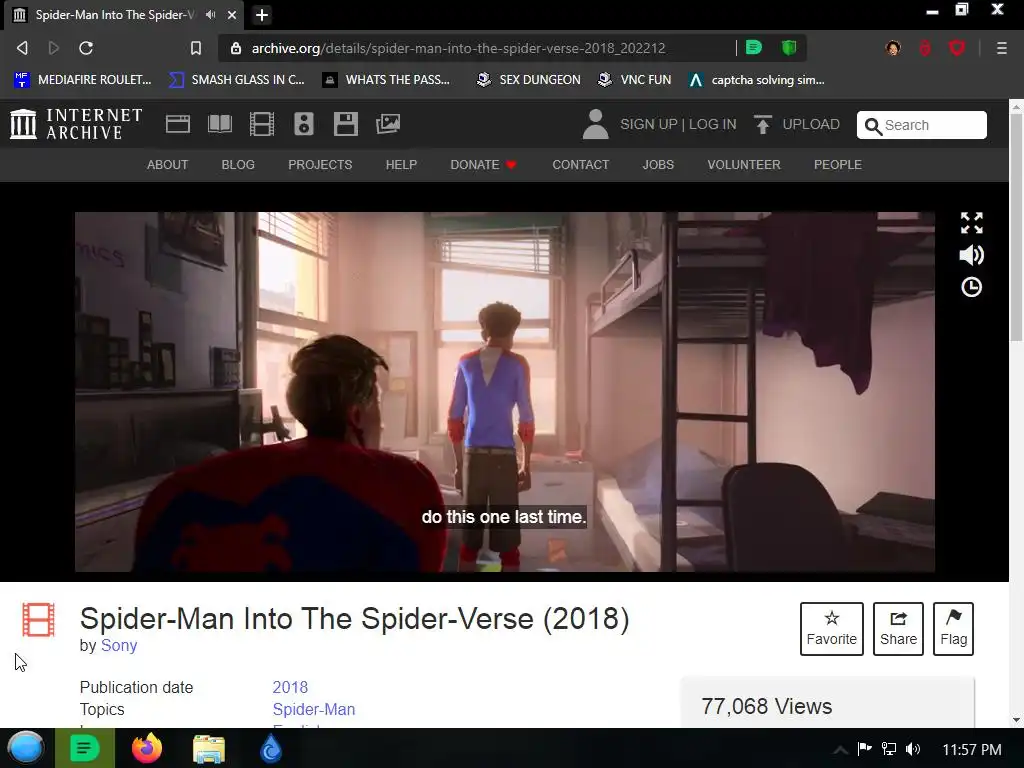Click SIGN UP link
The image size is (1024, 768).
[648, 124]
